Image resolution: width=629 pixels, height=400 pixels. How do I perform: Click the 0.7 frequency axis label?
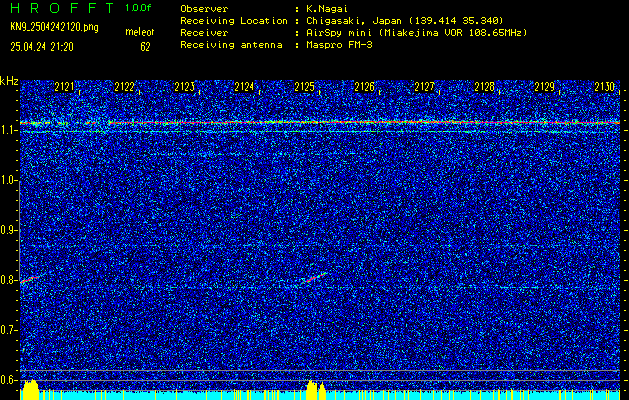tap(8, 330)
